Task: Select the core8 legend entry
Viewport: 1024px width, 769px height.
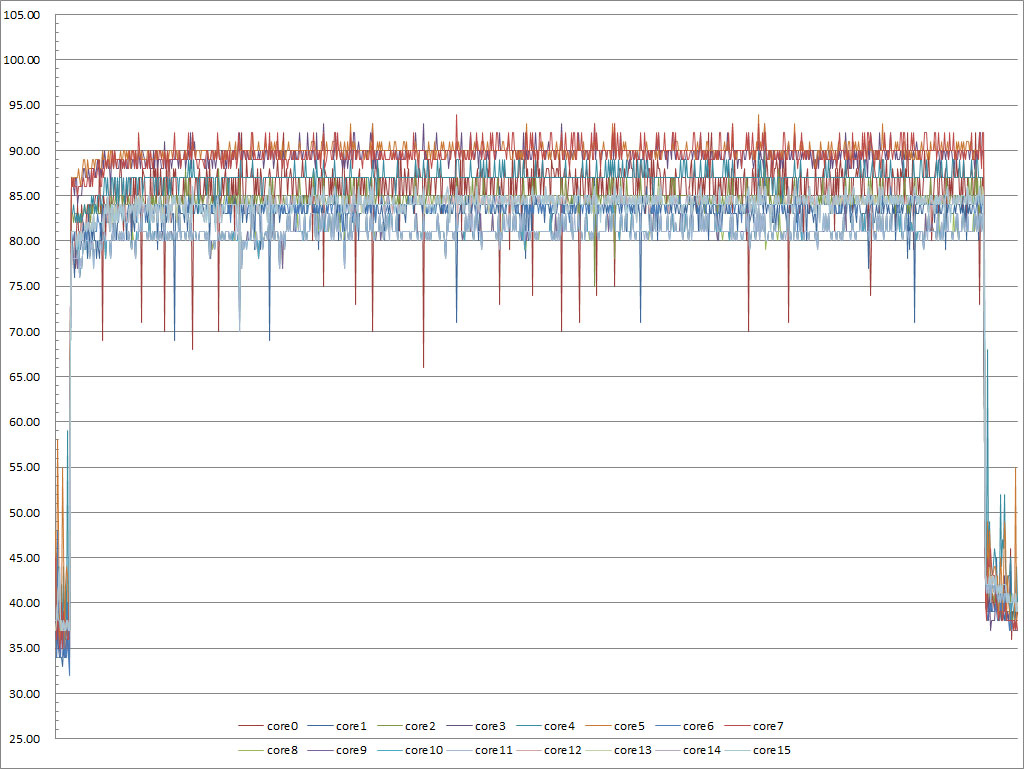Action: click(268, 750)
